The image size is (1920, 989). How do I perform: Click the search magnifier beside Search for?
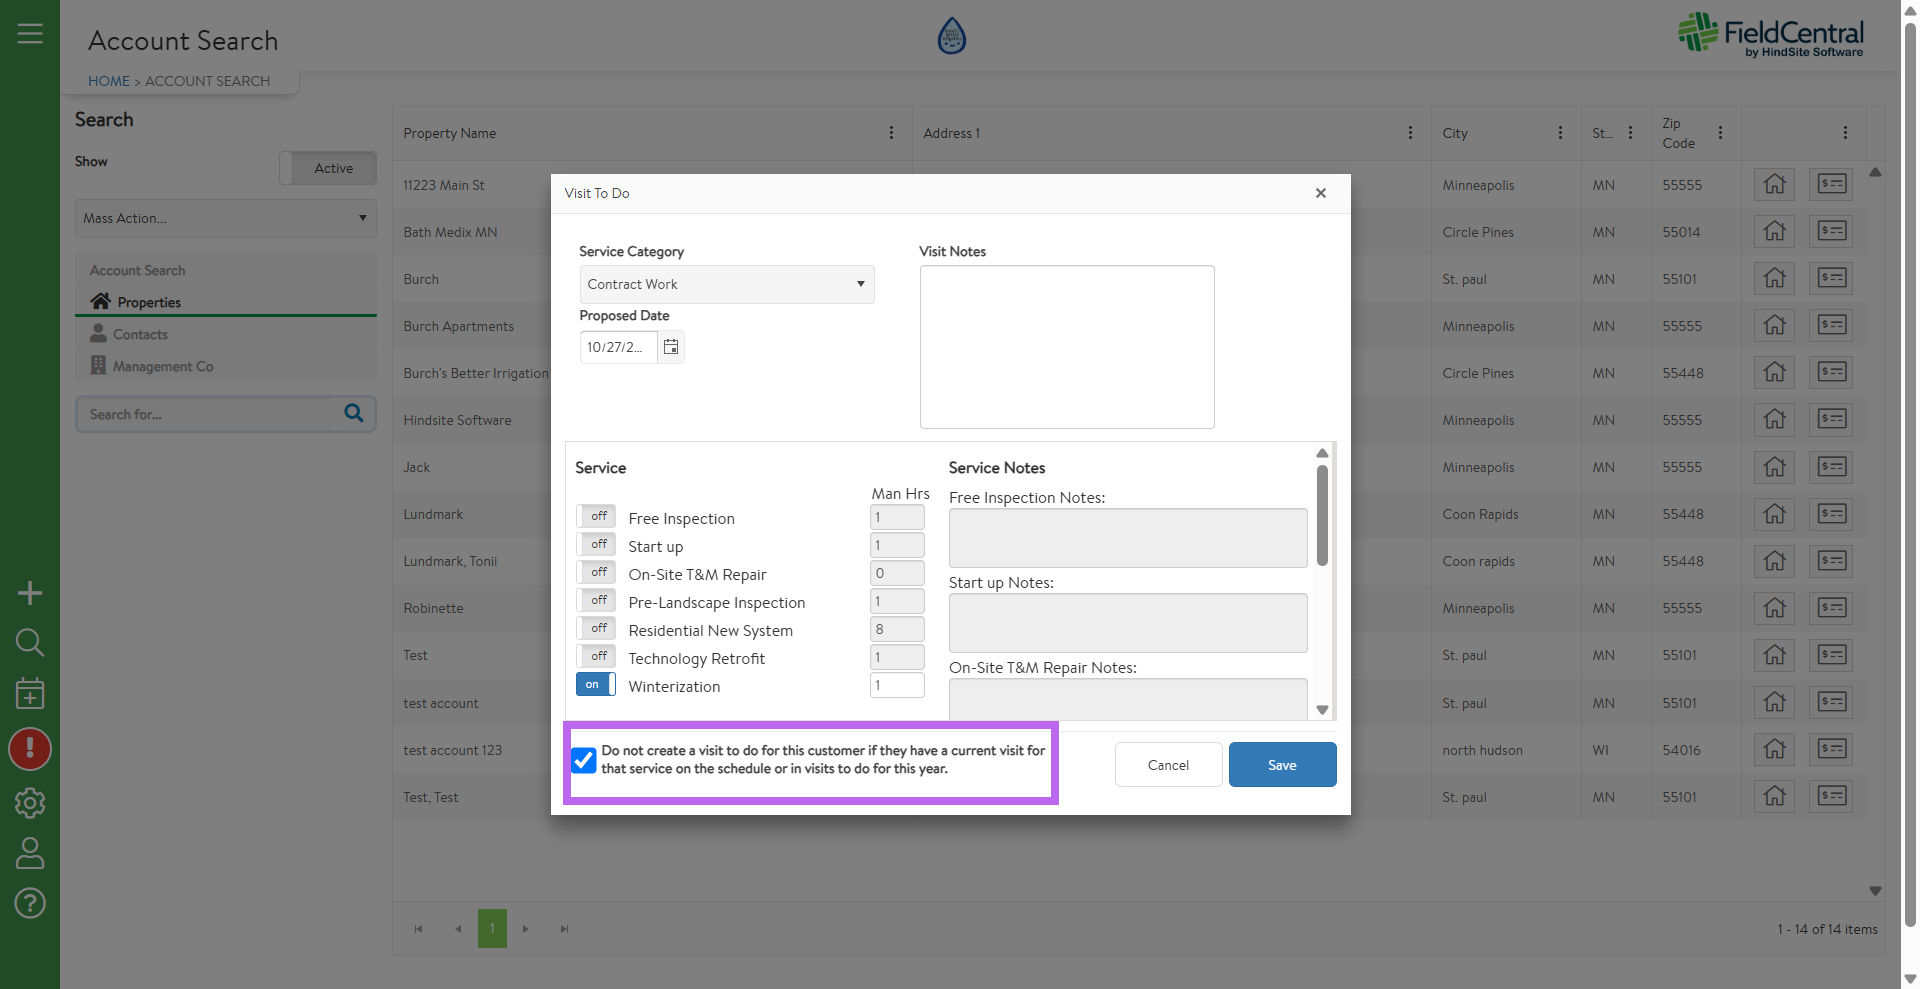pyautogui.click(x=354, y=413)
